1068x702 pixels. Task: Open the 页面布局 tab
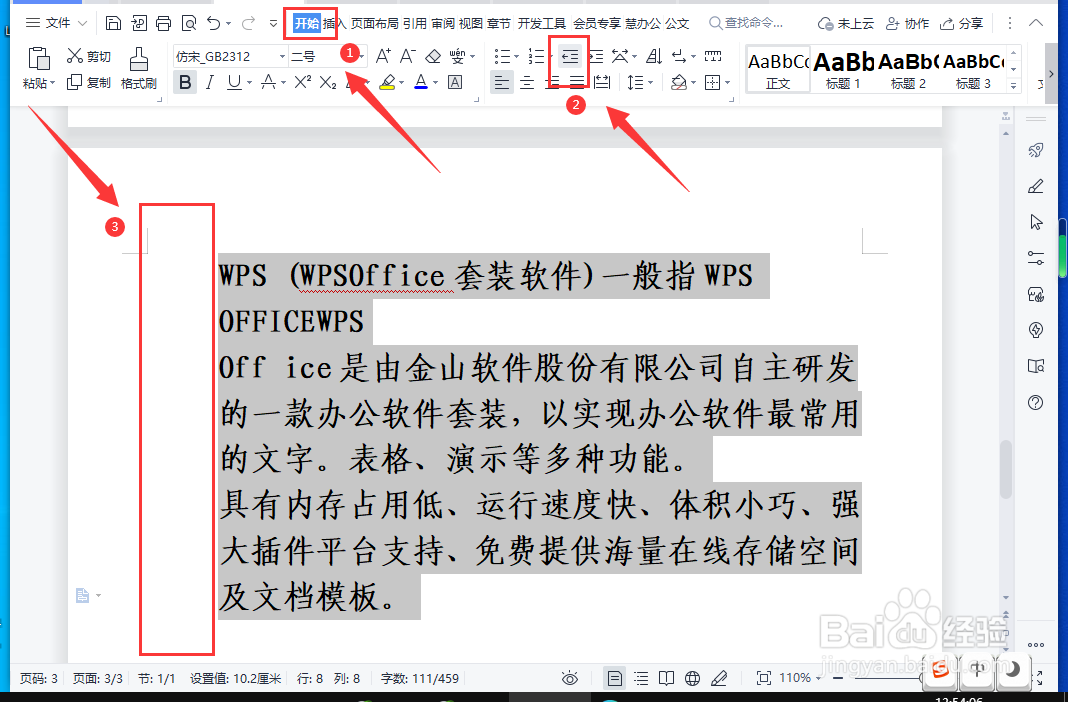tap(375, 24)
